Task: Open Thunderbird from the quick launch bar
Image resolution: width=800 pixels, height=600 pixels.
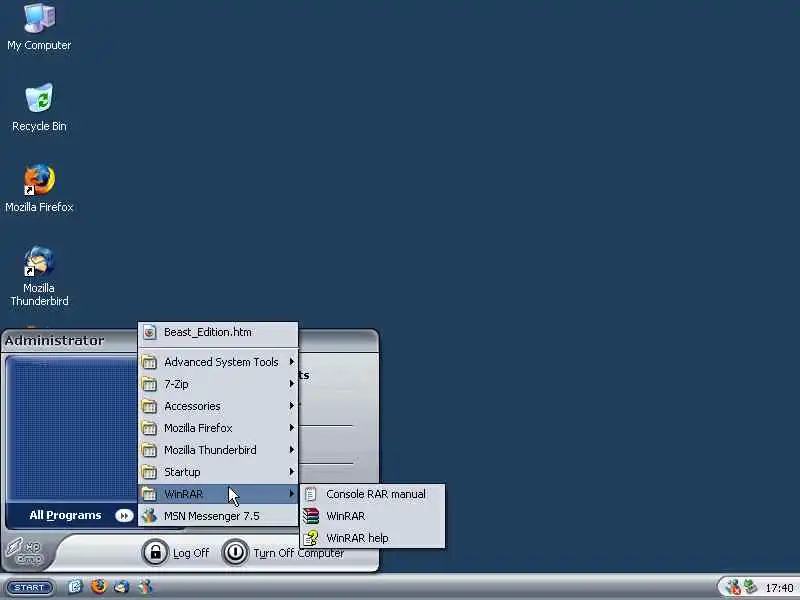Action: 121,587
